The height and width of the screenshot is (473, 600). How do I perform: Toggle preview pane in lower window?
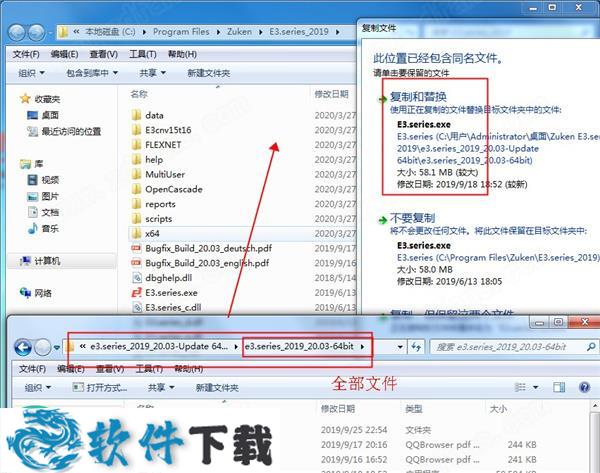(559, 387)
